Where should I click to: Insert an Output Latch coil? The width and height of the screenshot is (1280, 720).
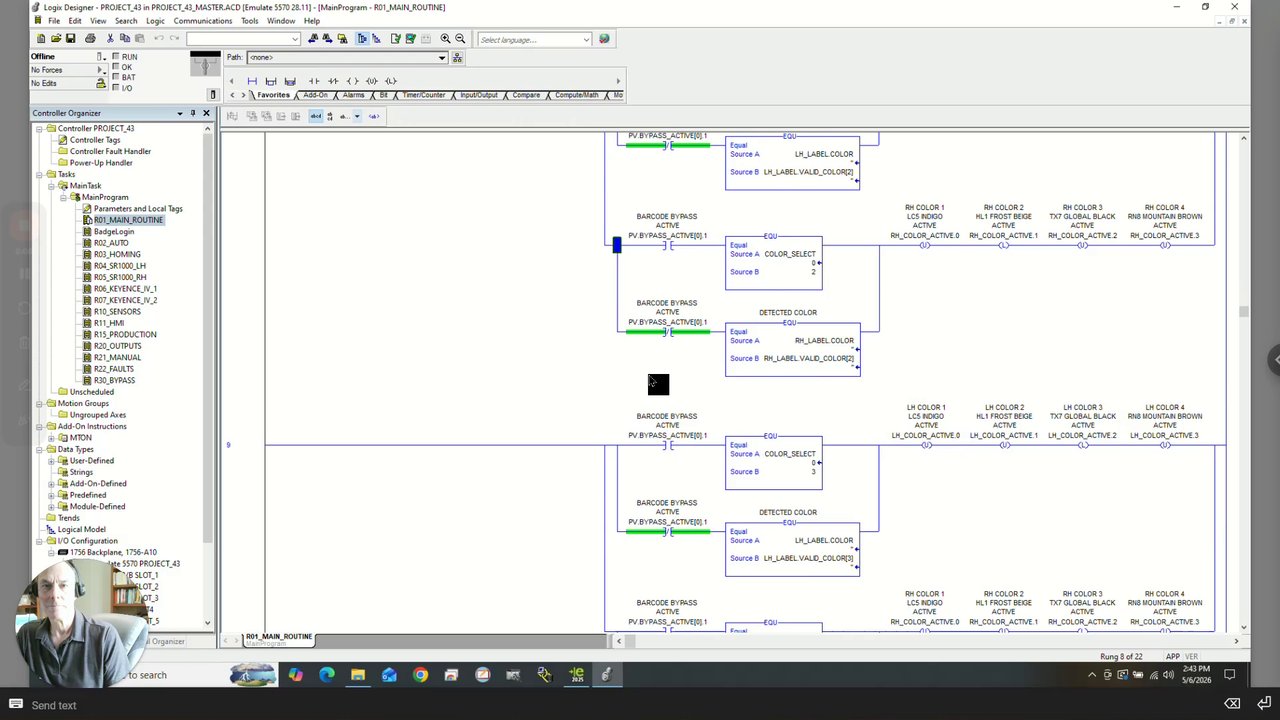pos(391,81)
